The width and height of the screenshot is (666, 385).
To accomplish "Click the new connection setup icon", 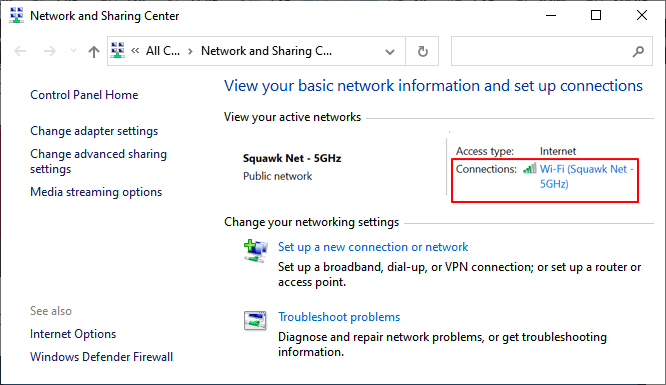I will pos(255,251).
